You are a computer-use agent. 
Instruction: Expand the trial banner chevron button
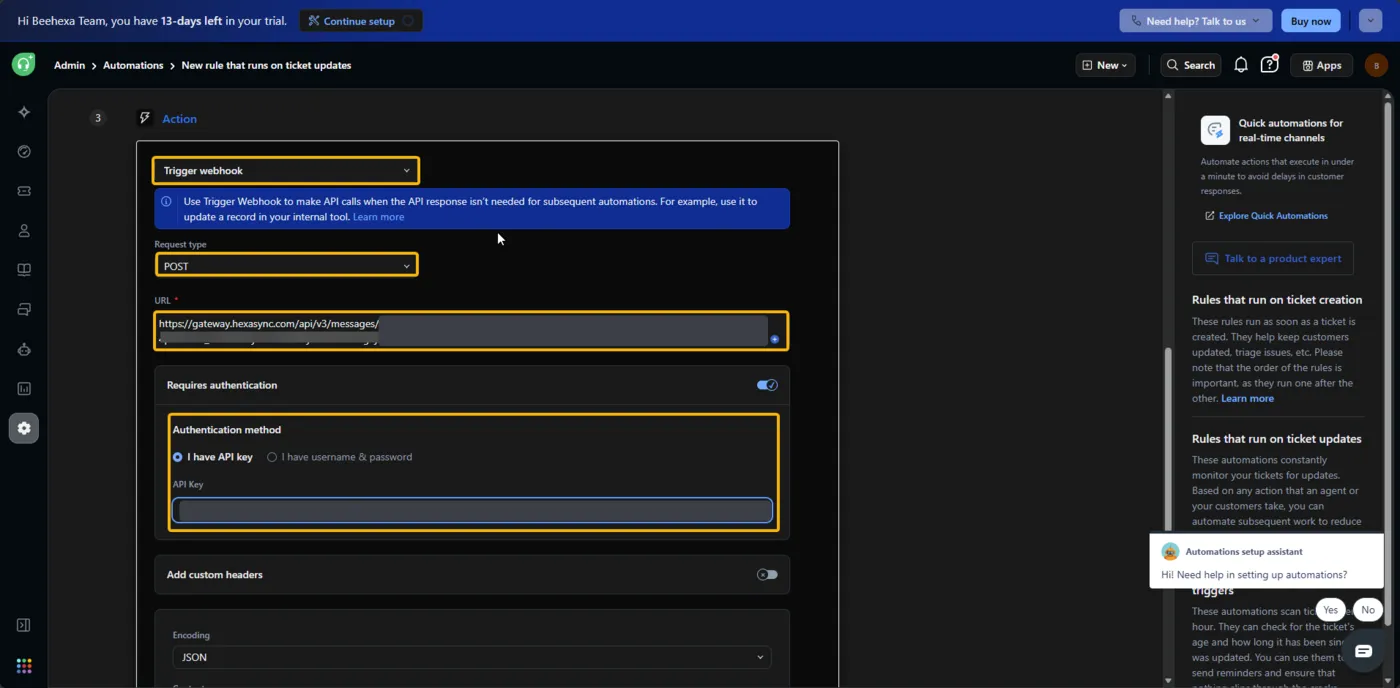(1370, 21)
